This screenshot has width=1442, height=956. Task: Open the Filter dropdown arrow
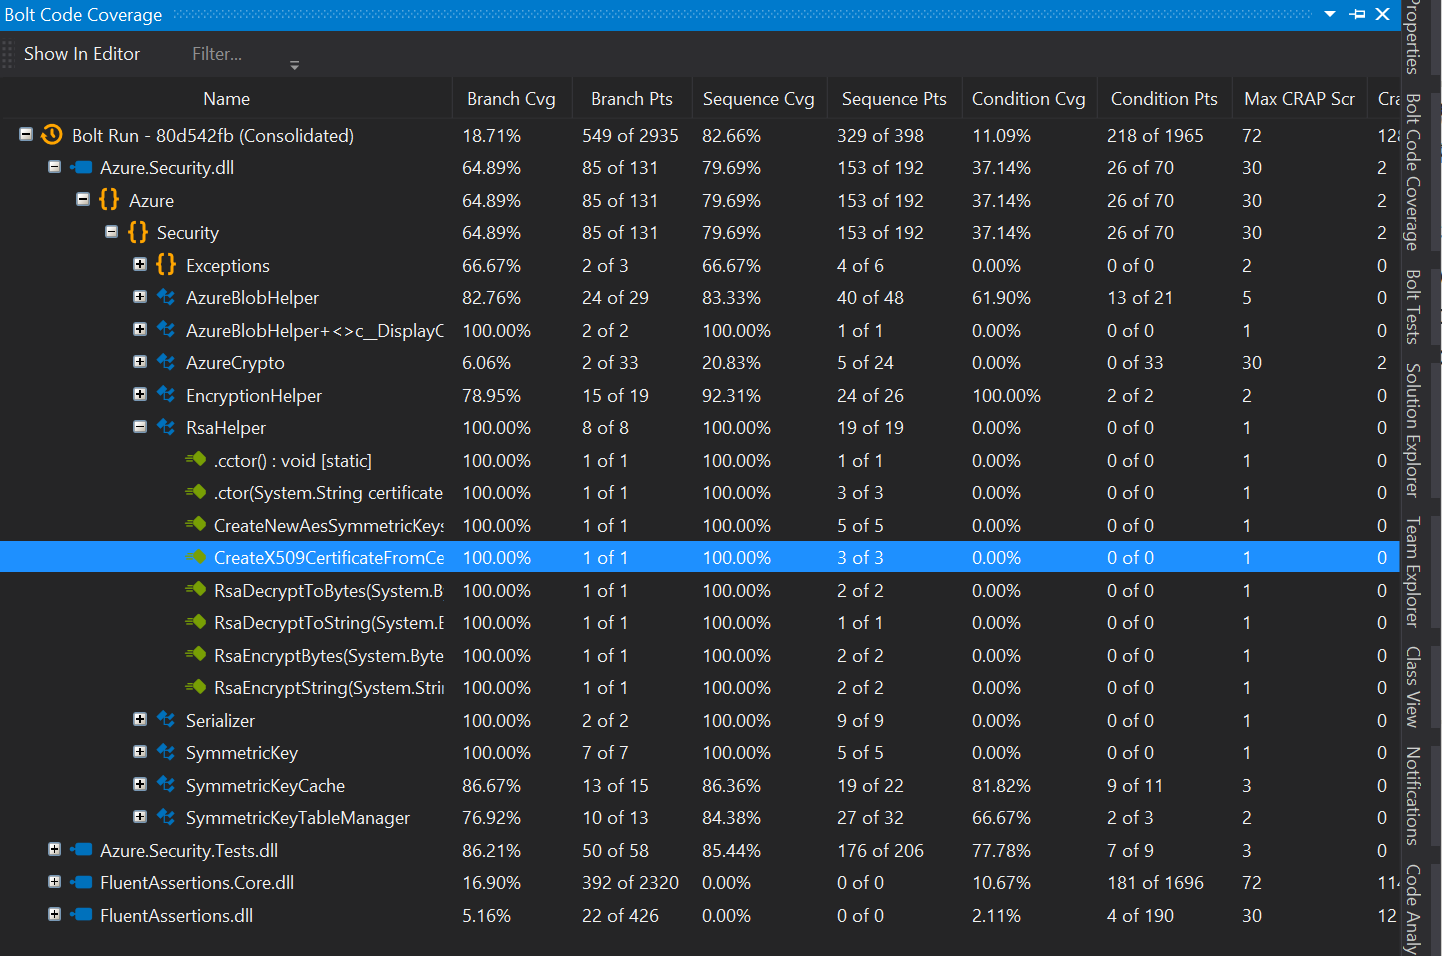click(294, 65)
